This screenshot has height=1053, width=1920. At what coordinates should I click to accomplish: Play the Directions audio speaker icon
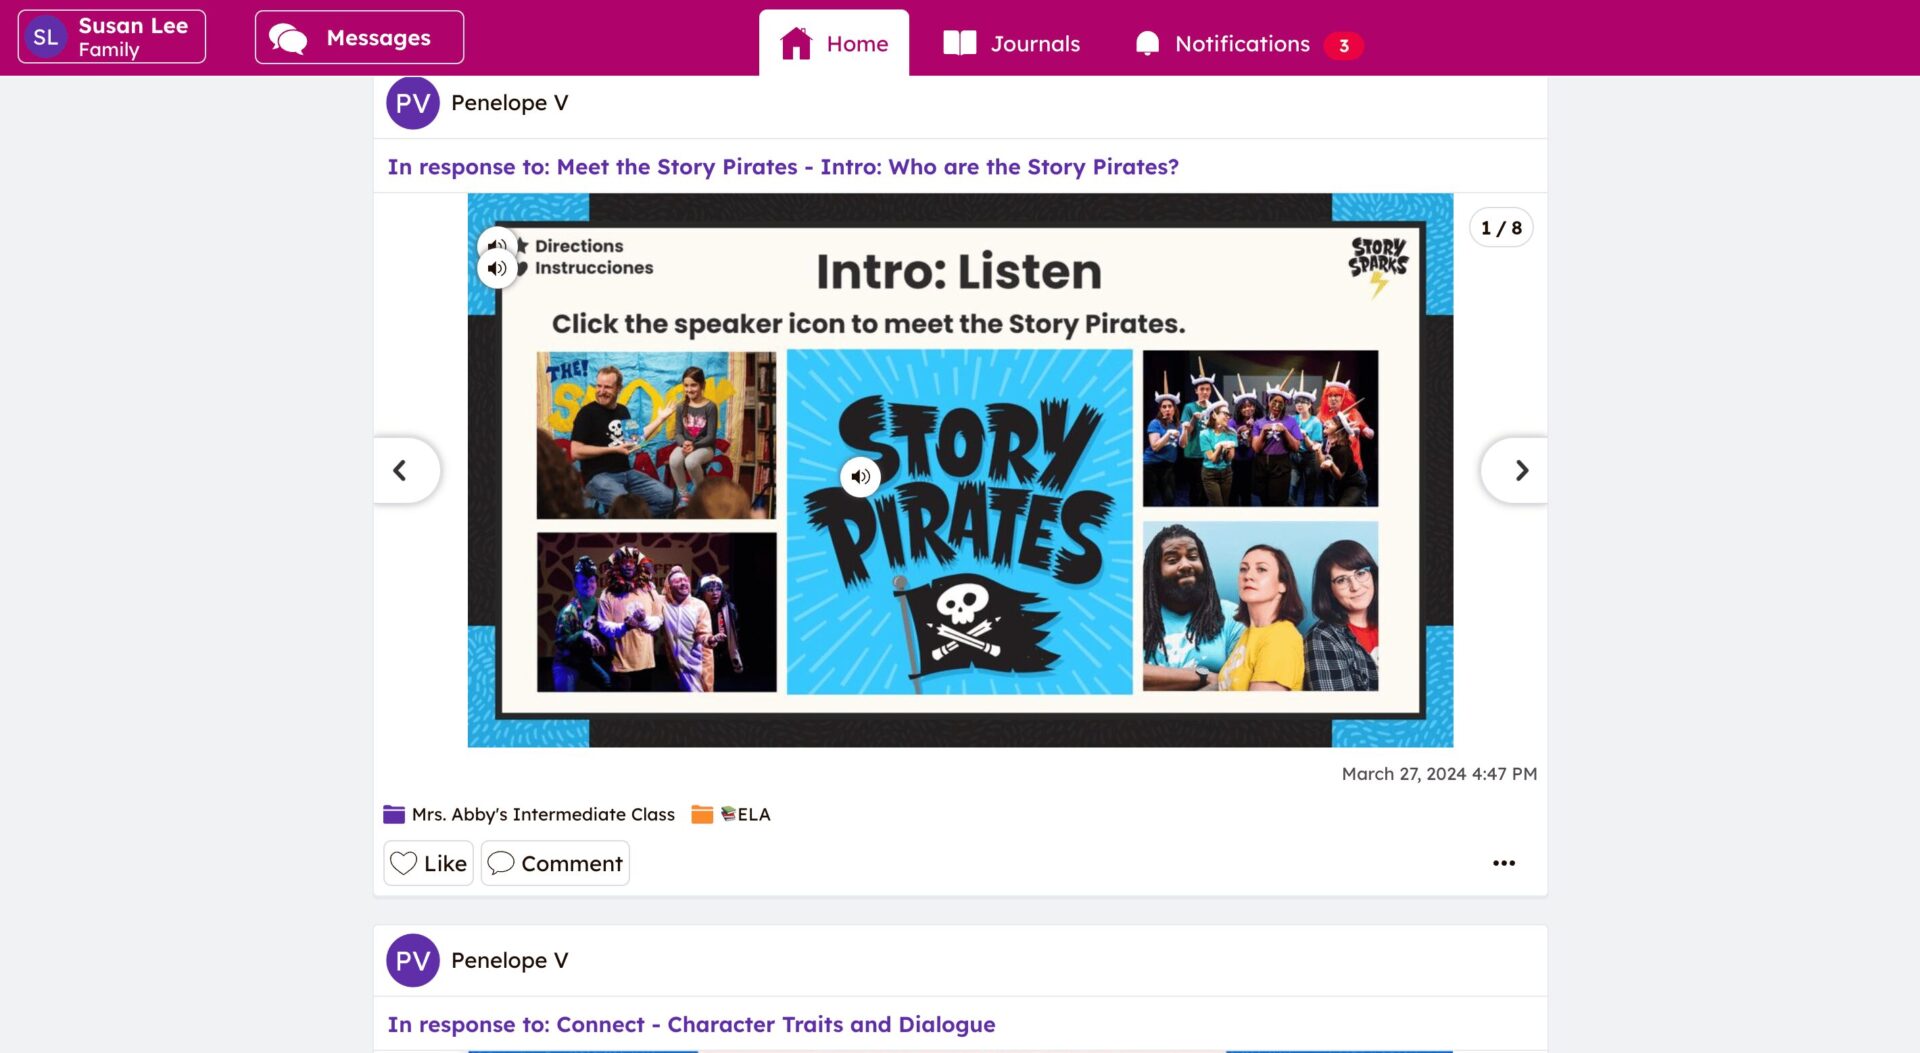tap(497, 244)
